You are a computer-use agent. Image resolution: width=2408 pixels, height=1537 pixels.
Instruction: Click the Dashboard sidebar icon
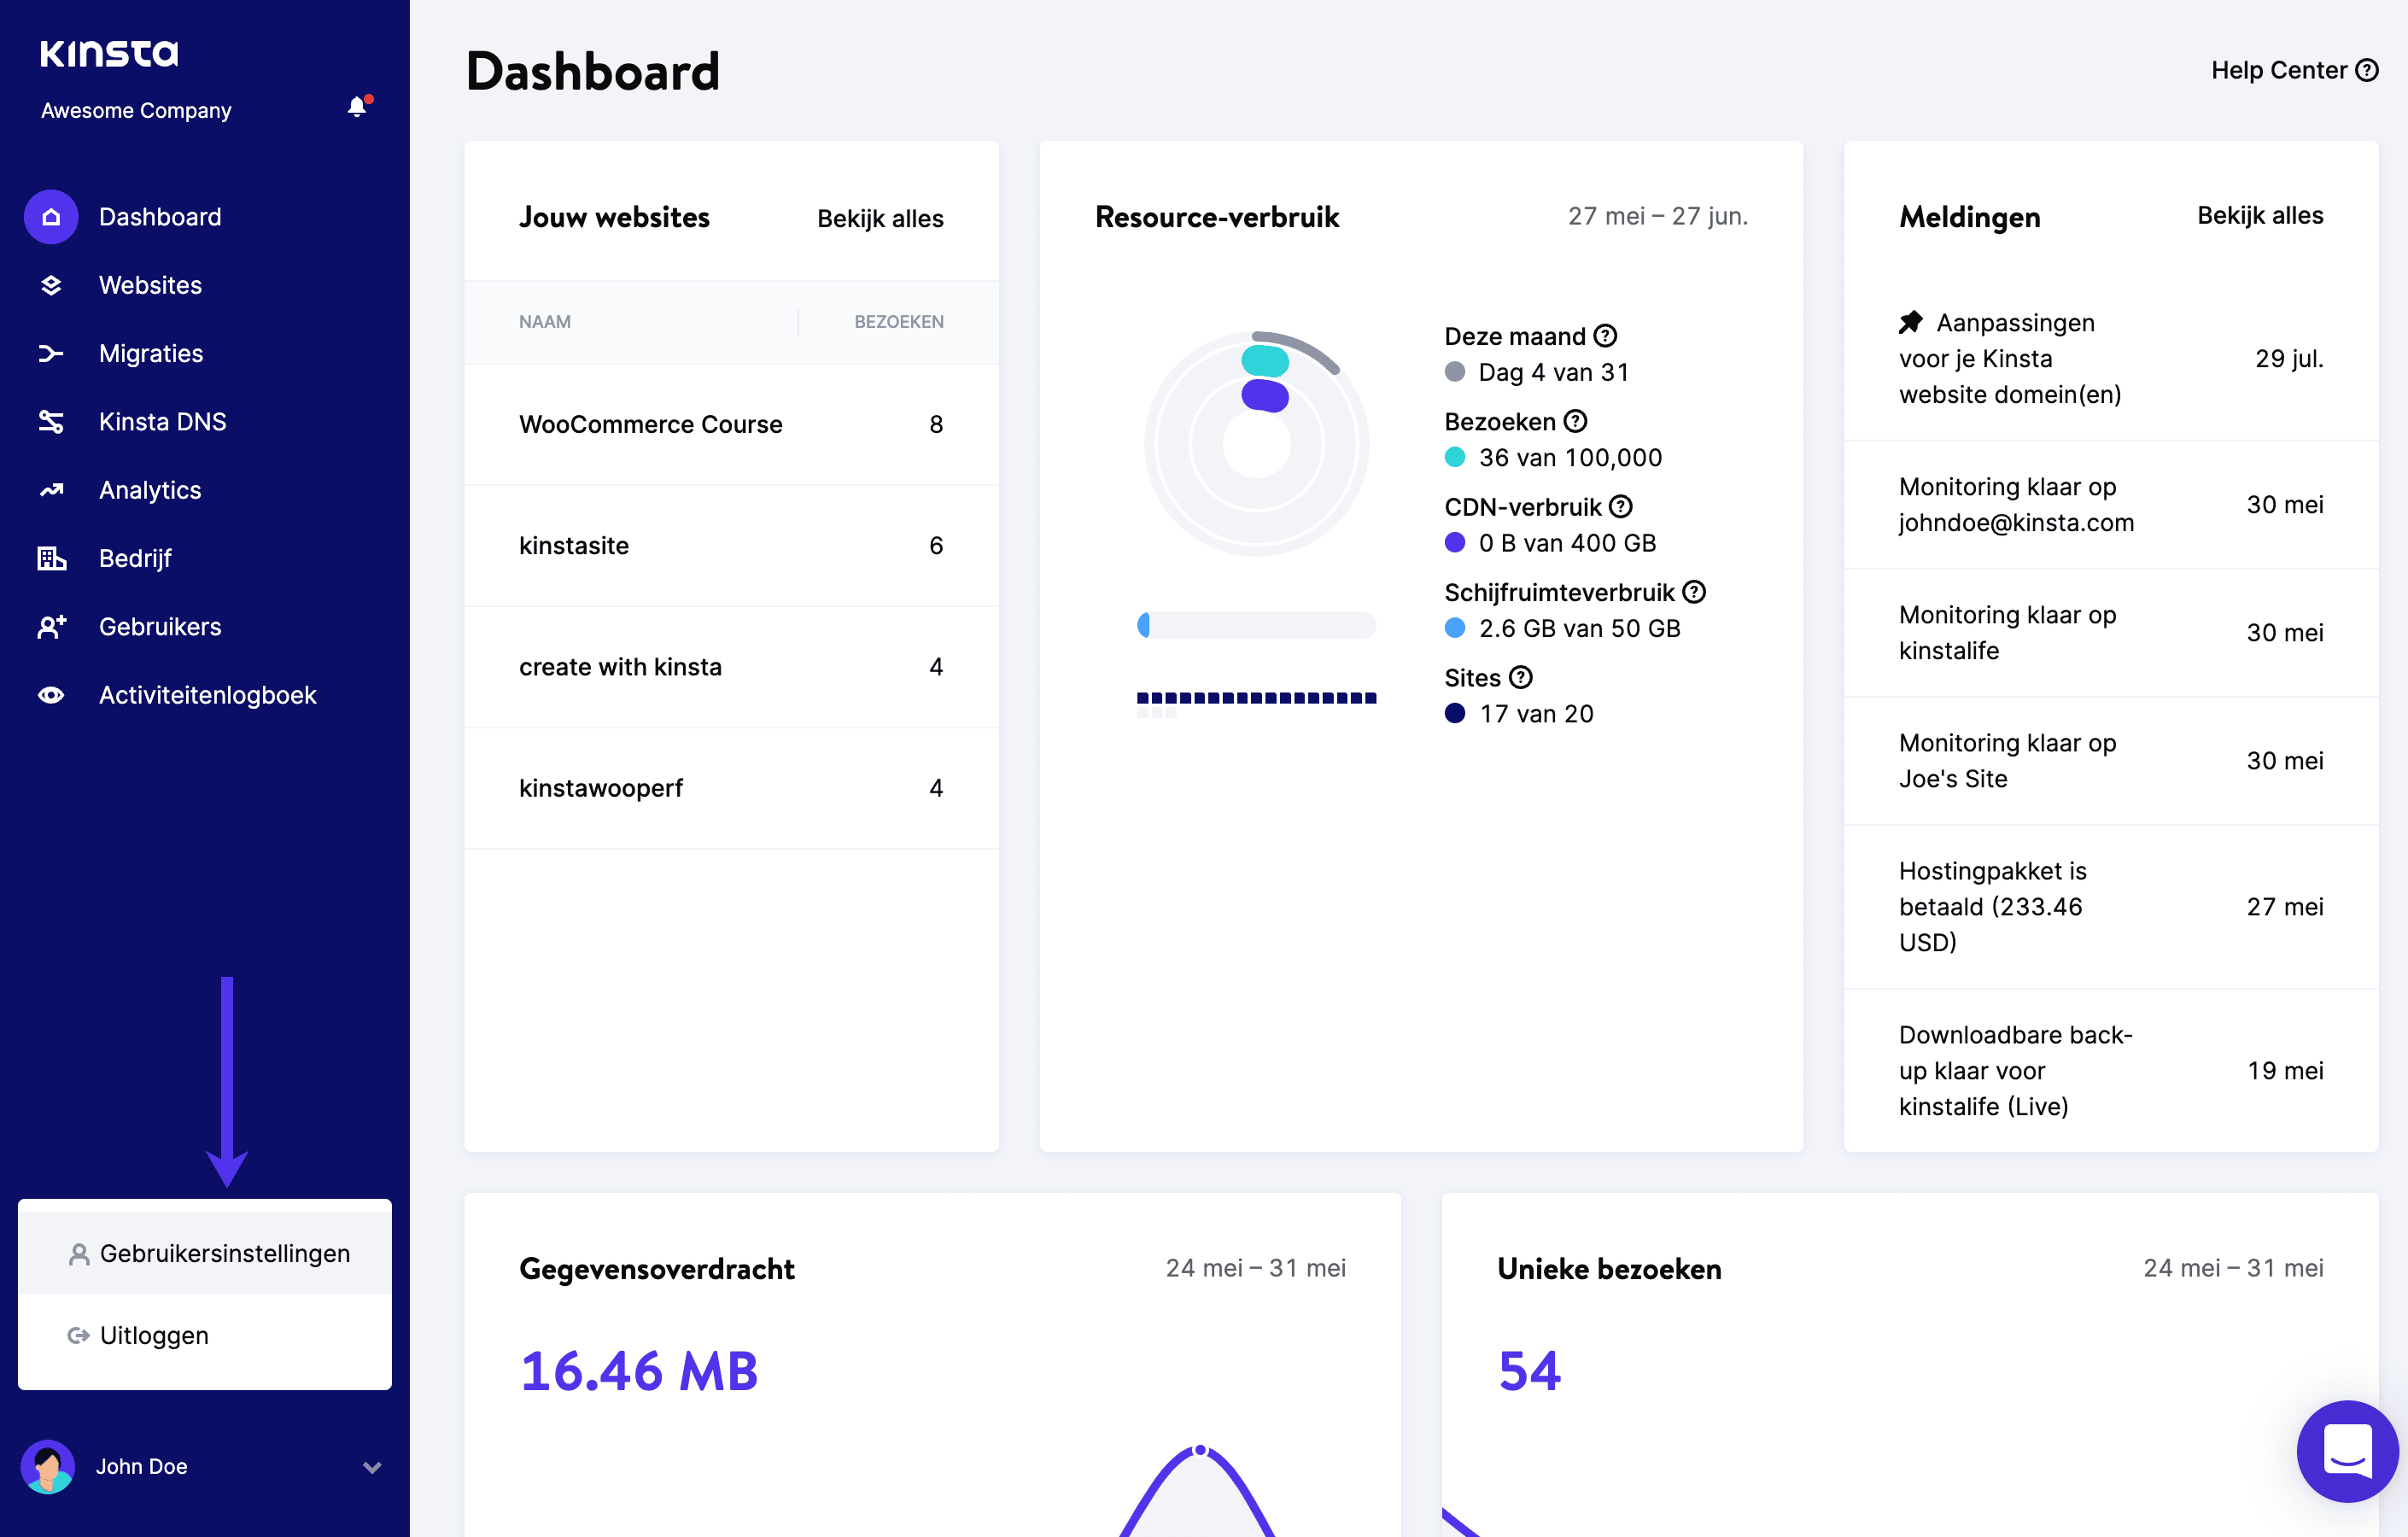pyautogui.click(x=51, y=216)
